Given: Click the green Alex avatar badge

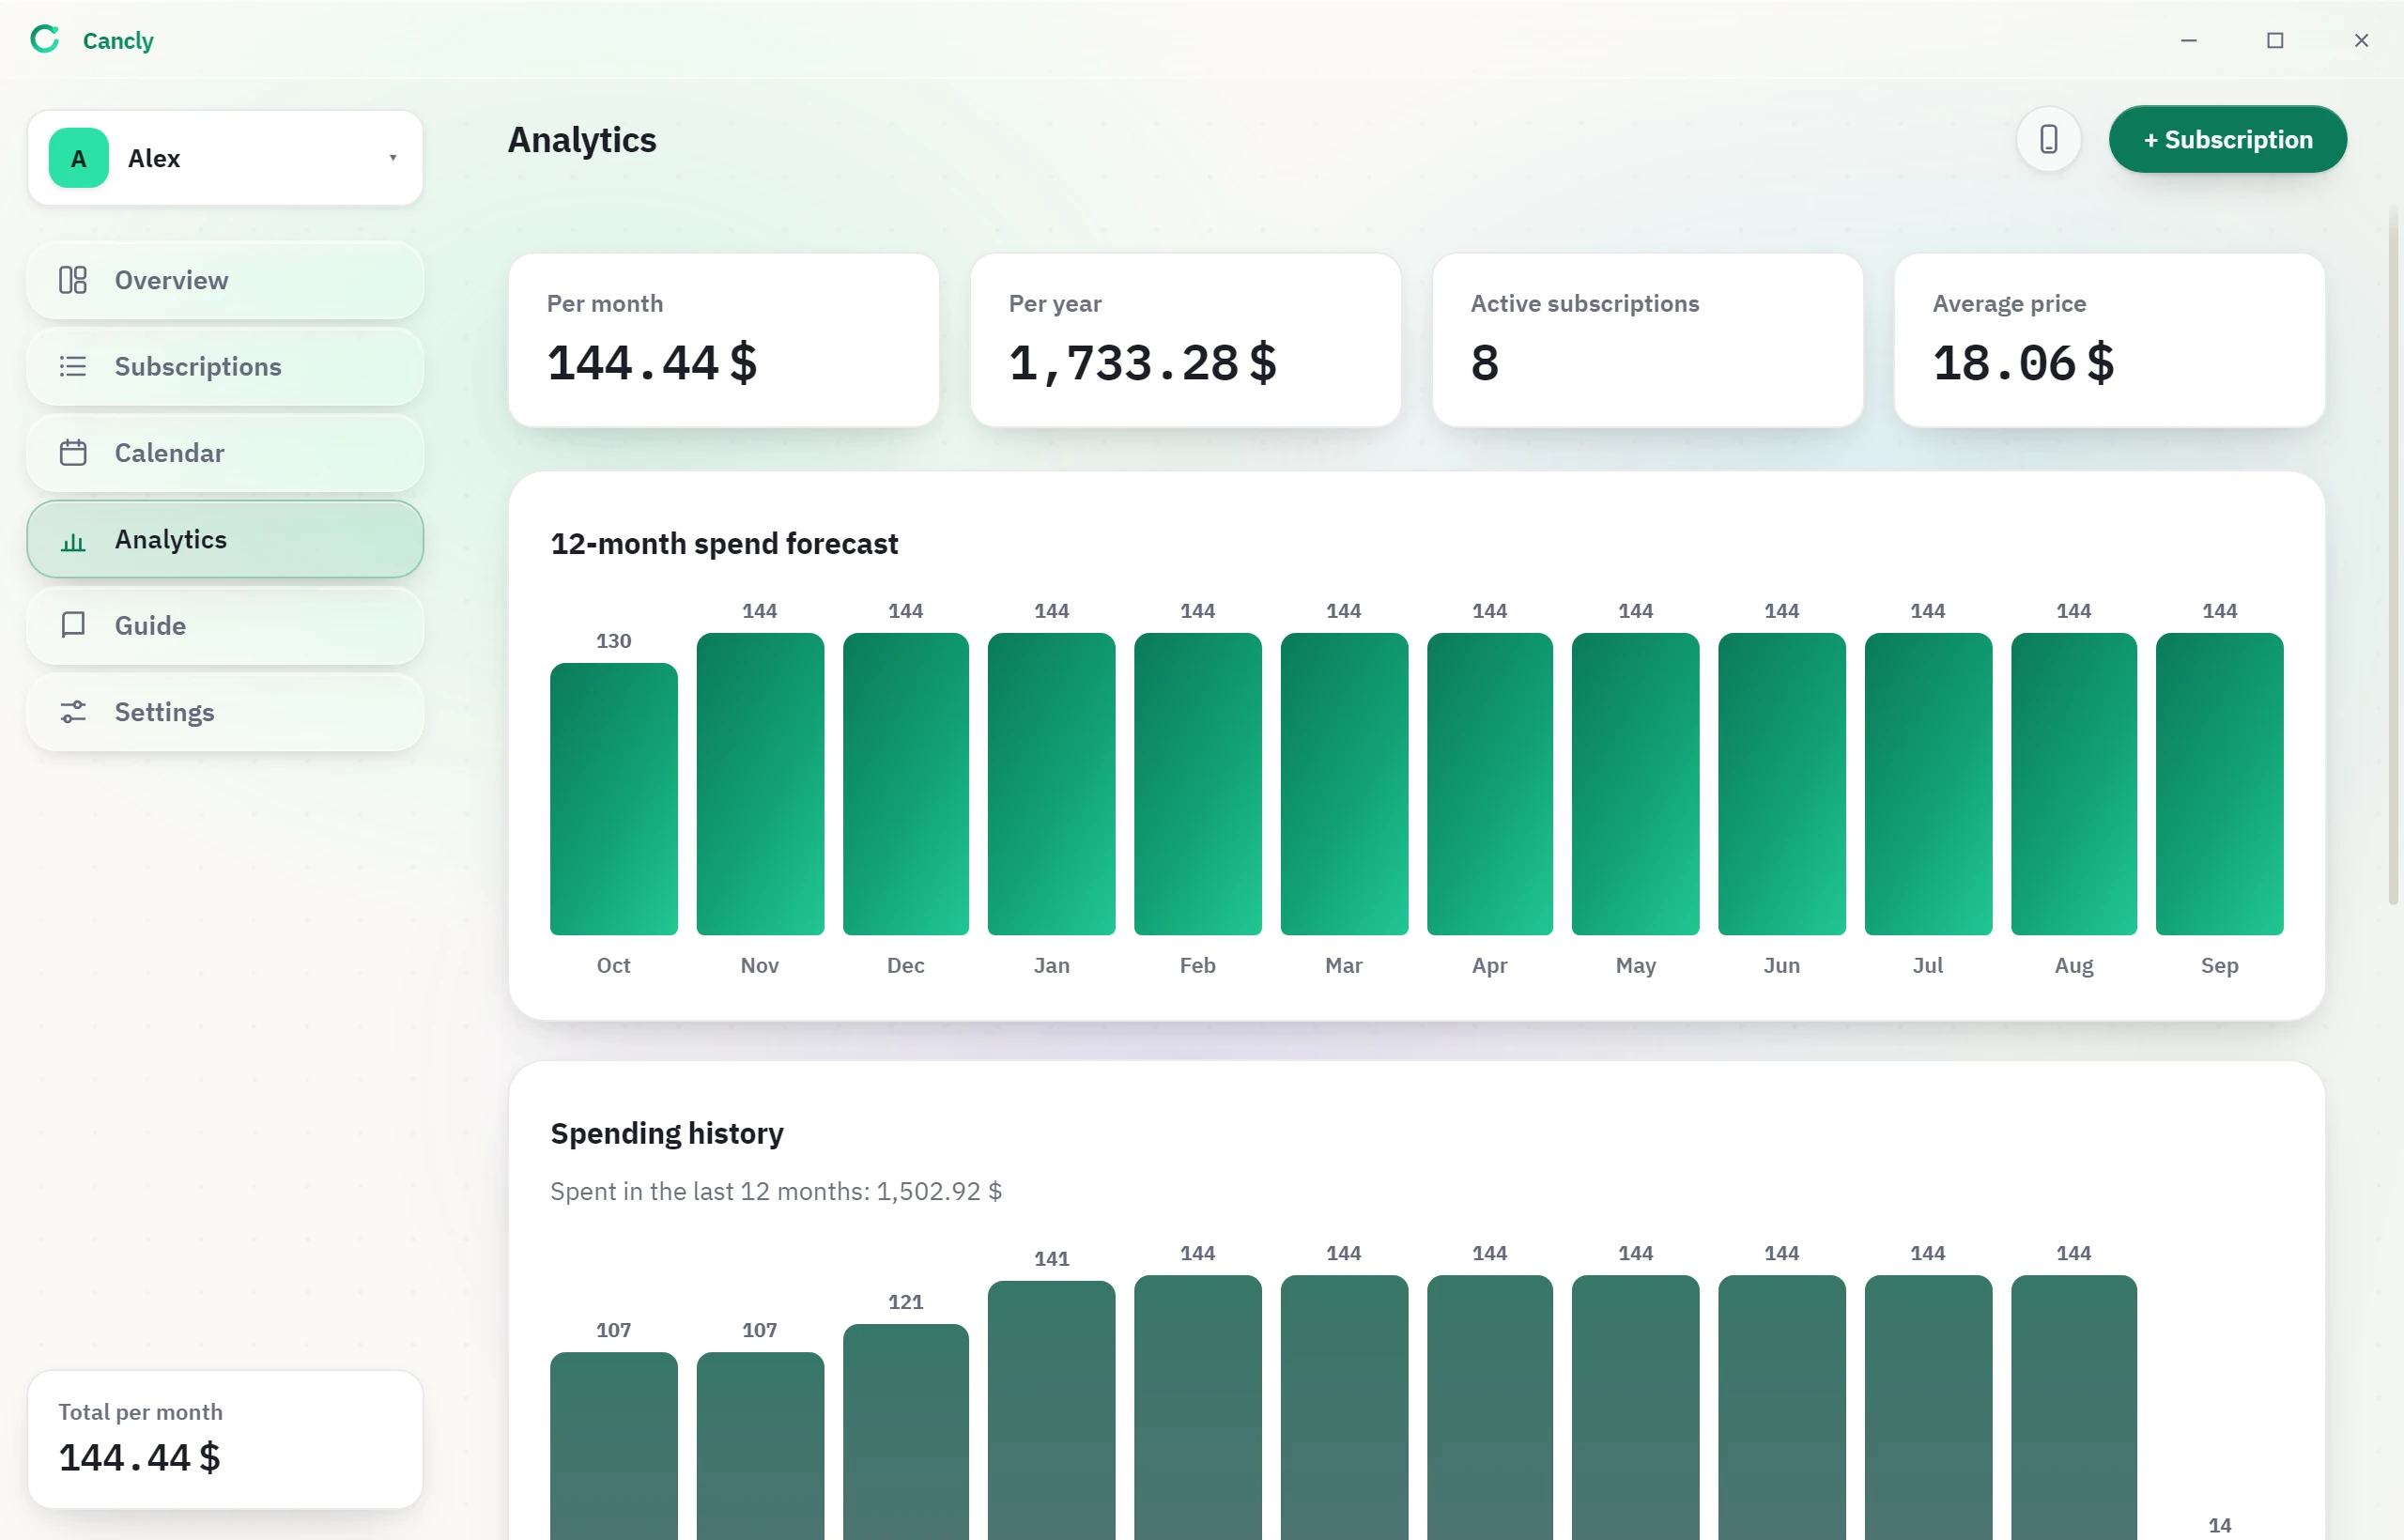Looking at the screenshot, I should pos(79,158).
